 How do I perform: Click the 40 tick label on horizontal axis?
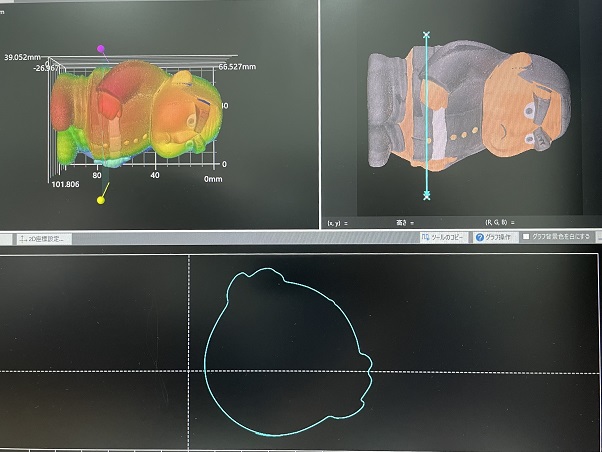click(x=155, y=175)
